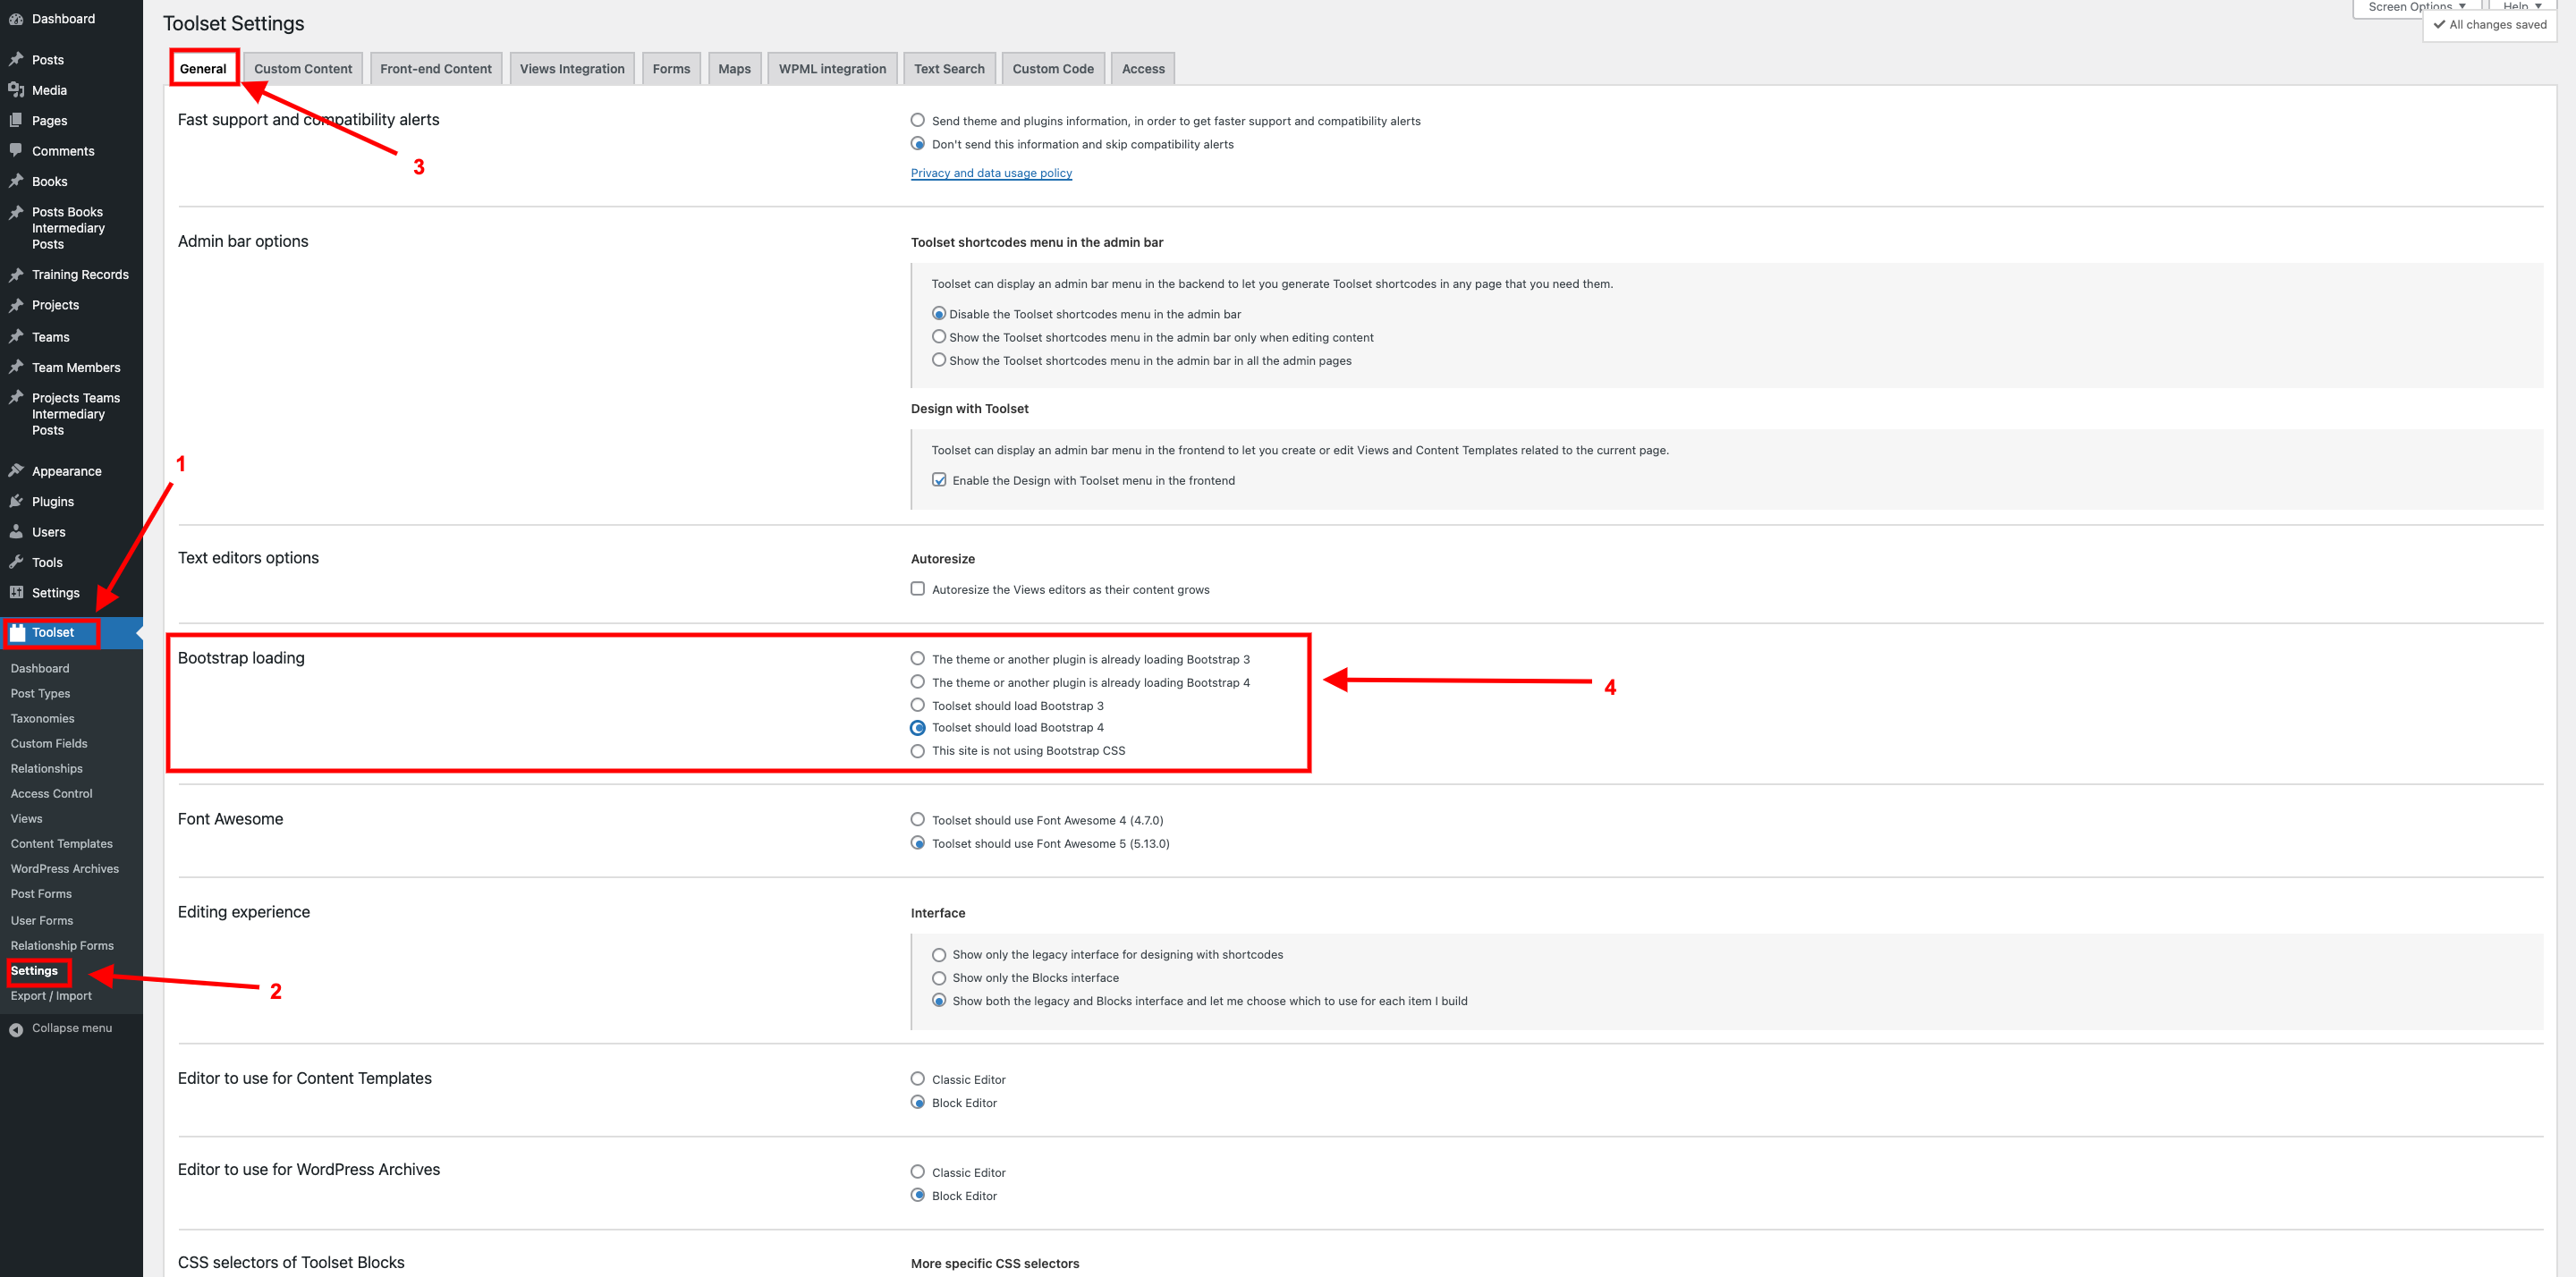Open the WPML integration tab
2576x1277 pixels.
point(832,69)
